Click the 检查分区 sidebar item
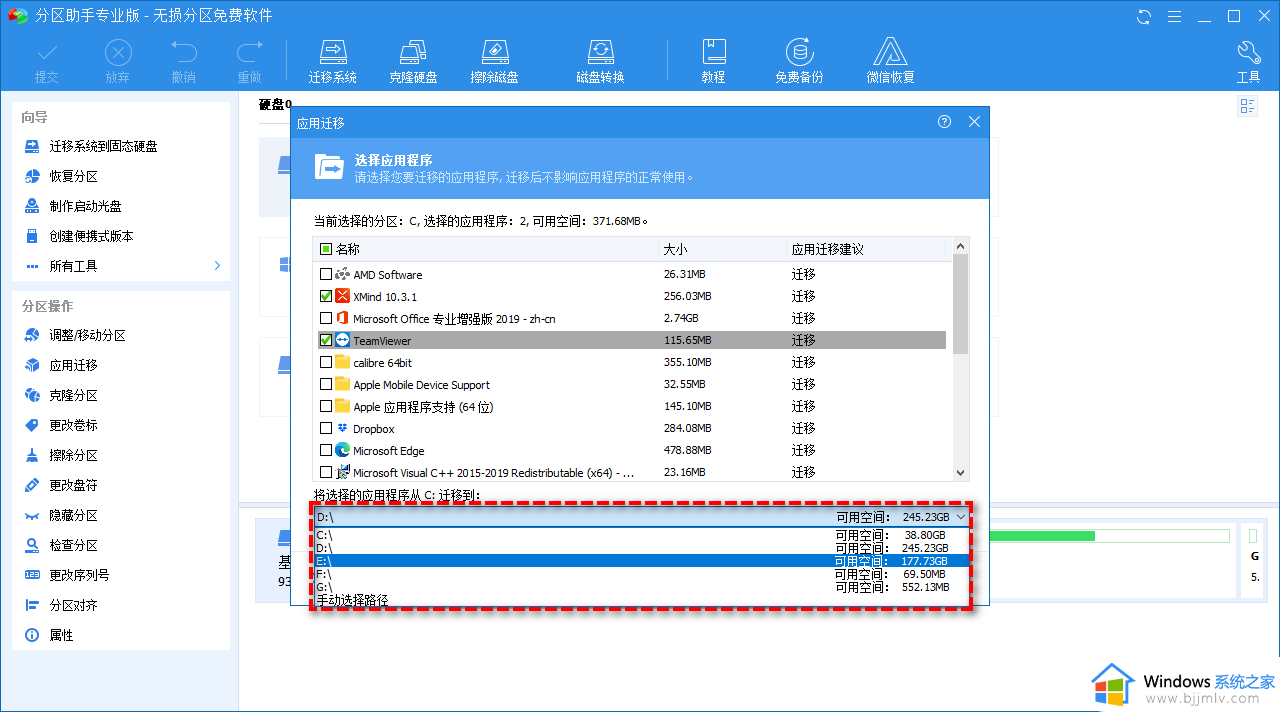 pyautogui.click(x=74, y=545)
